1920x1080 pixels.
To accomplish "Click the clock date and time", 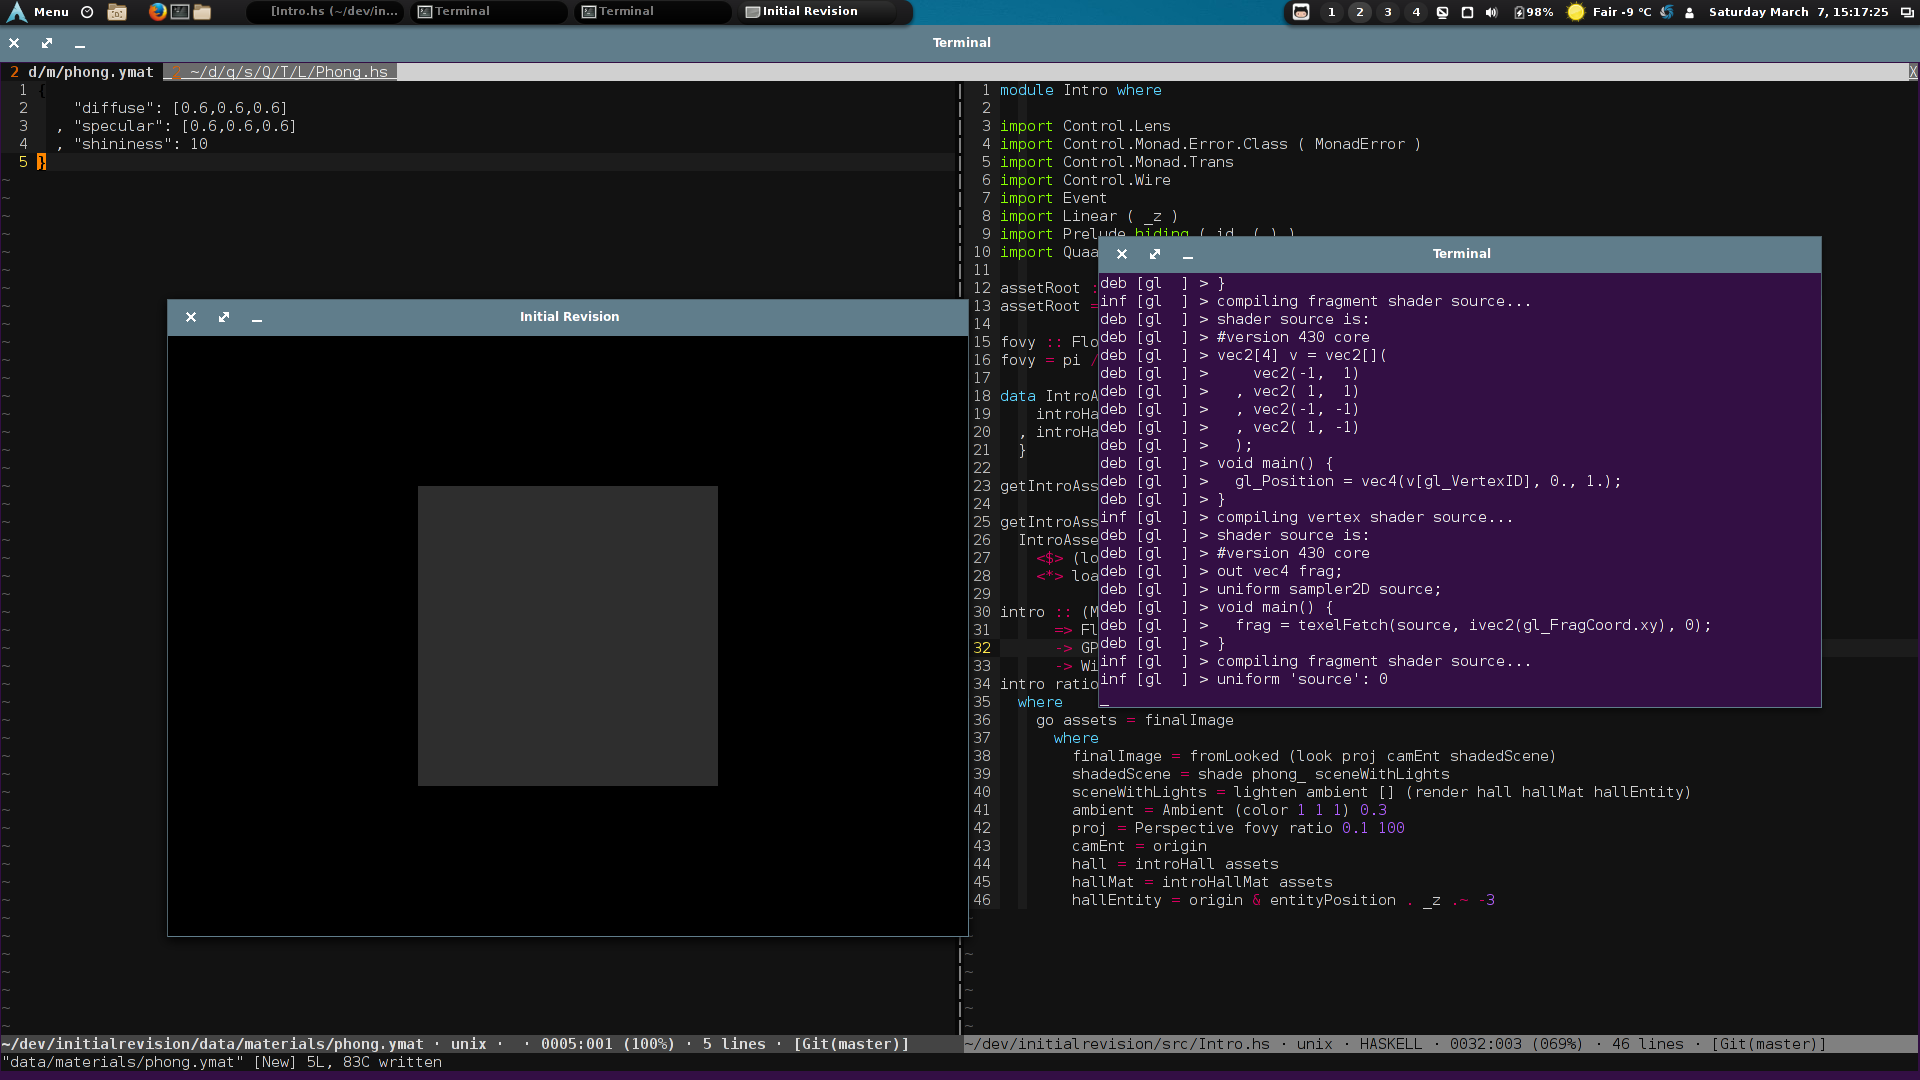I will point(1797,12).
